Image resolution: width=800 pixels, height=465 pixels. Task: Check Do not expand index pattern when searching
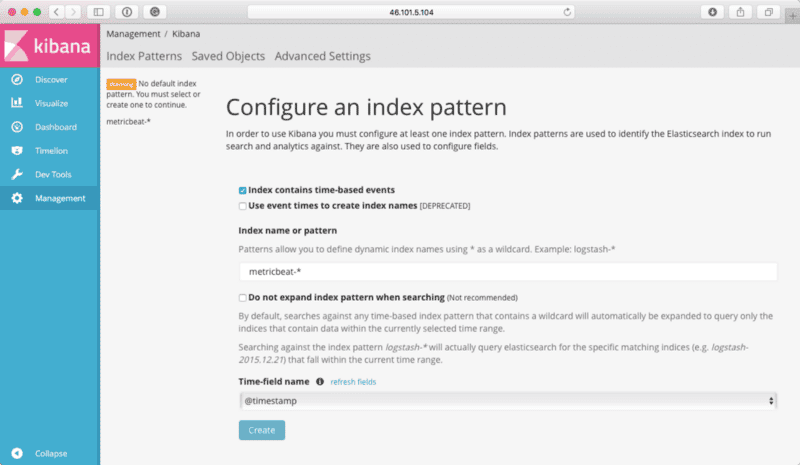click(x=243, y=297)
